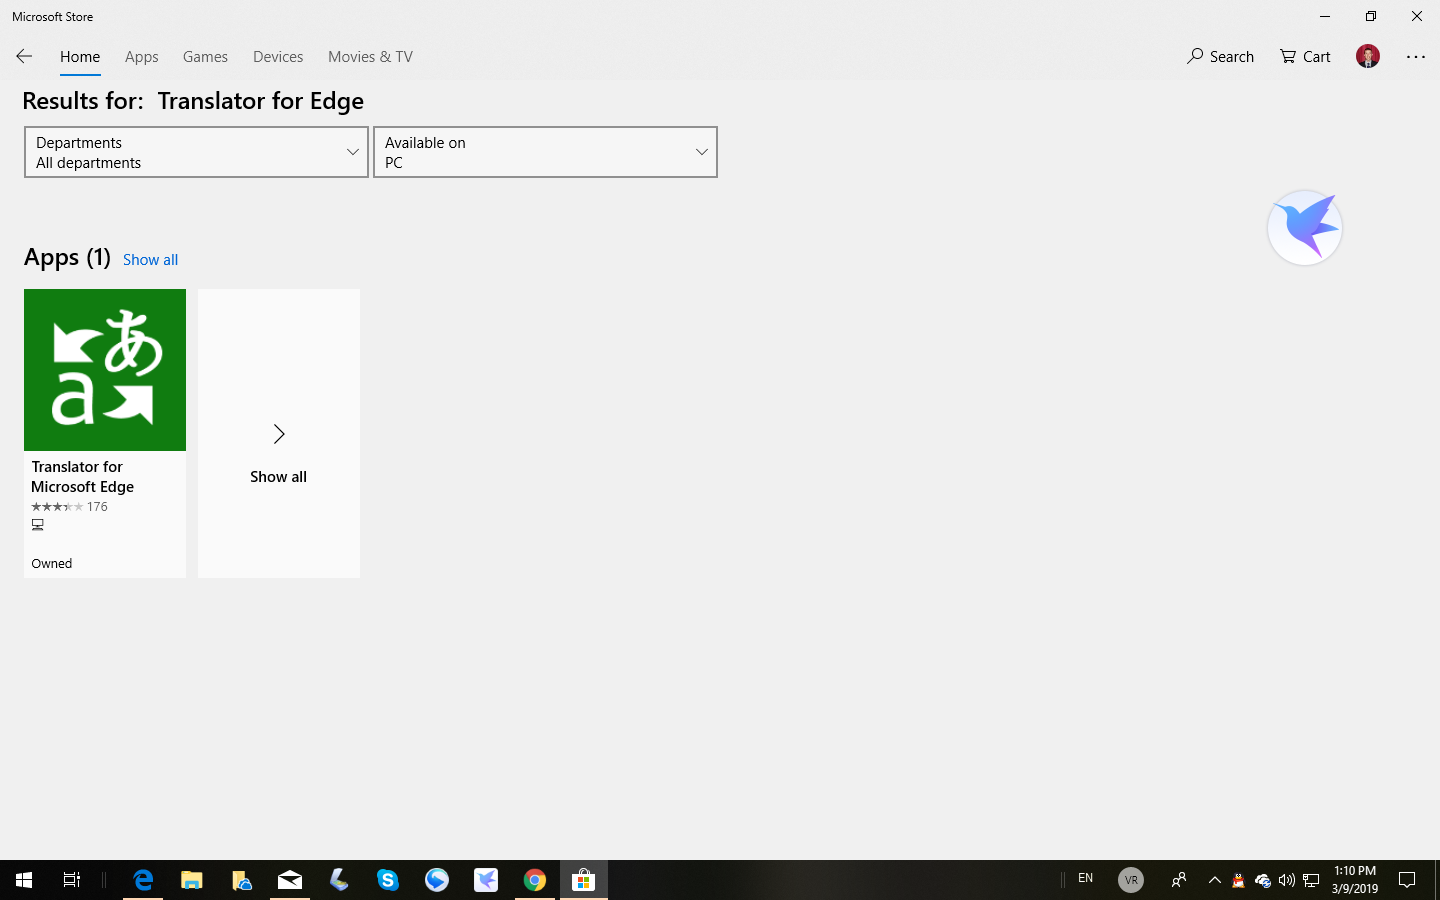Click the 176 ratings star row

click(x=69, y=507)
